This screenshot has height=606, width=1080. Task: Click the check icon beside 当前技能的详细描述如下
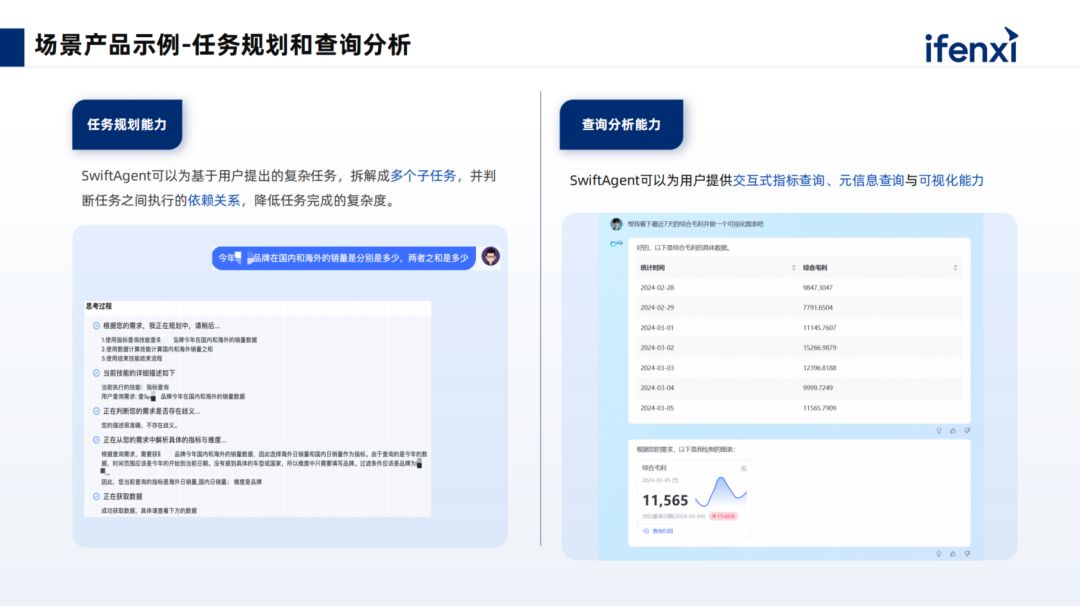coord(96,373)
